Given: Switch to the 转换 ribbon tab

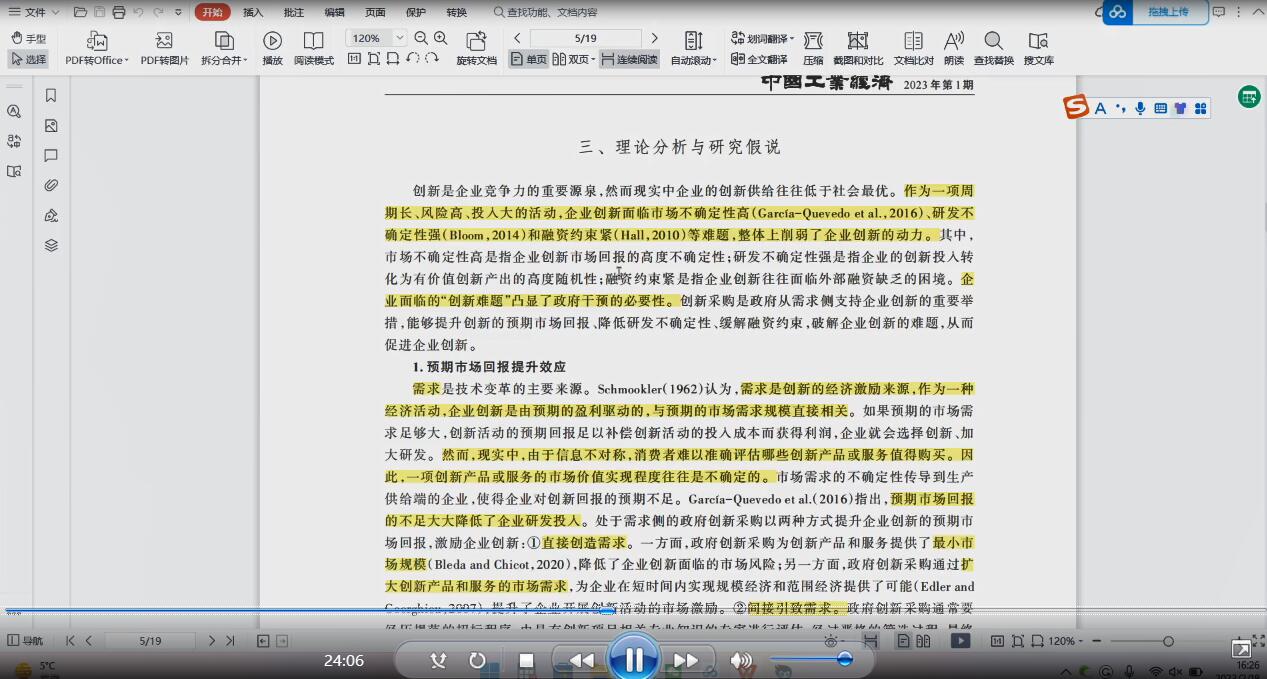Looking at the screenshot, I should [x=457, y=12].
